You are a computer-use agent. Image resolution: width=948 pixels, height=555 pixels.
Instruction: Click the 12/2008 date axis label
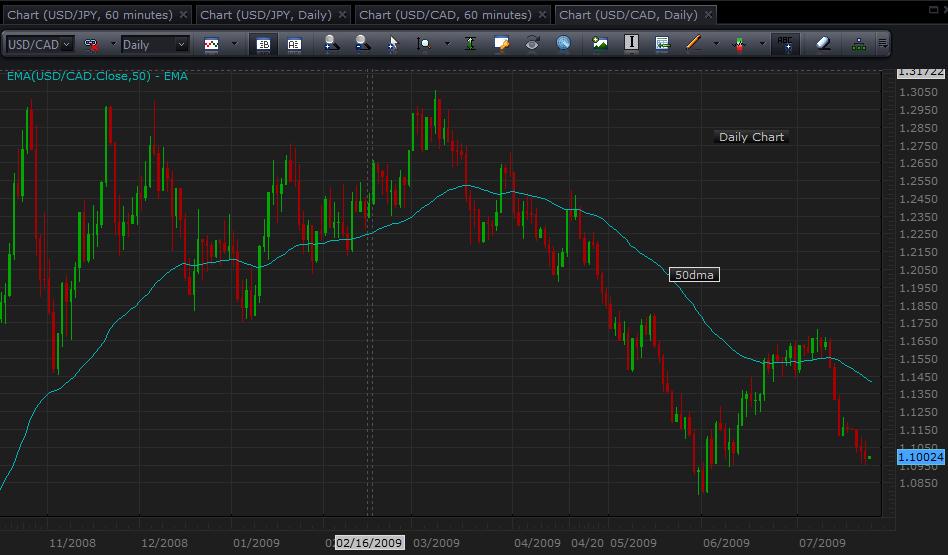(x=164, y=543)
